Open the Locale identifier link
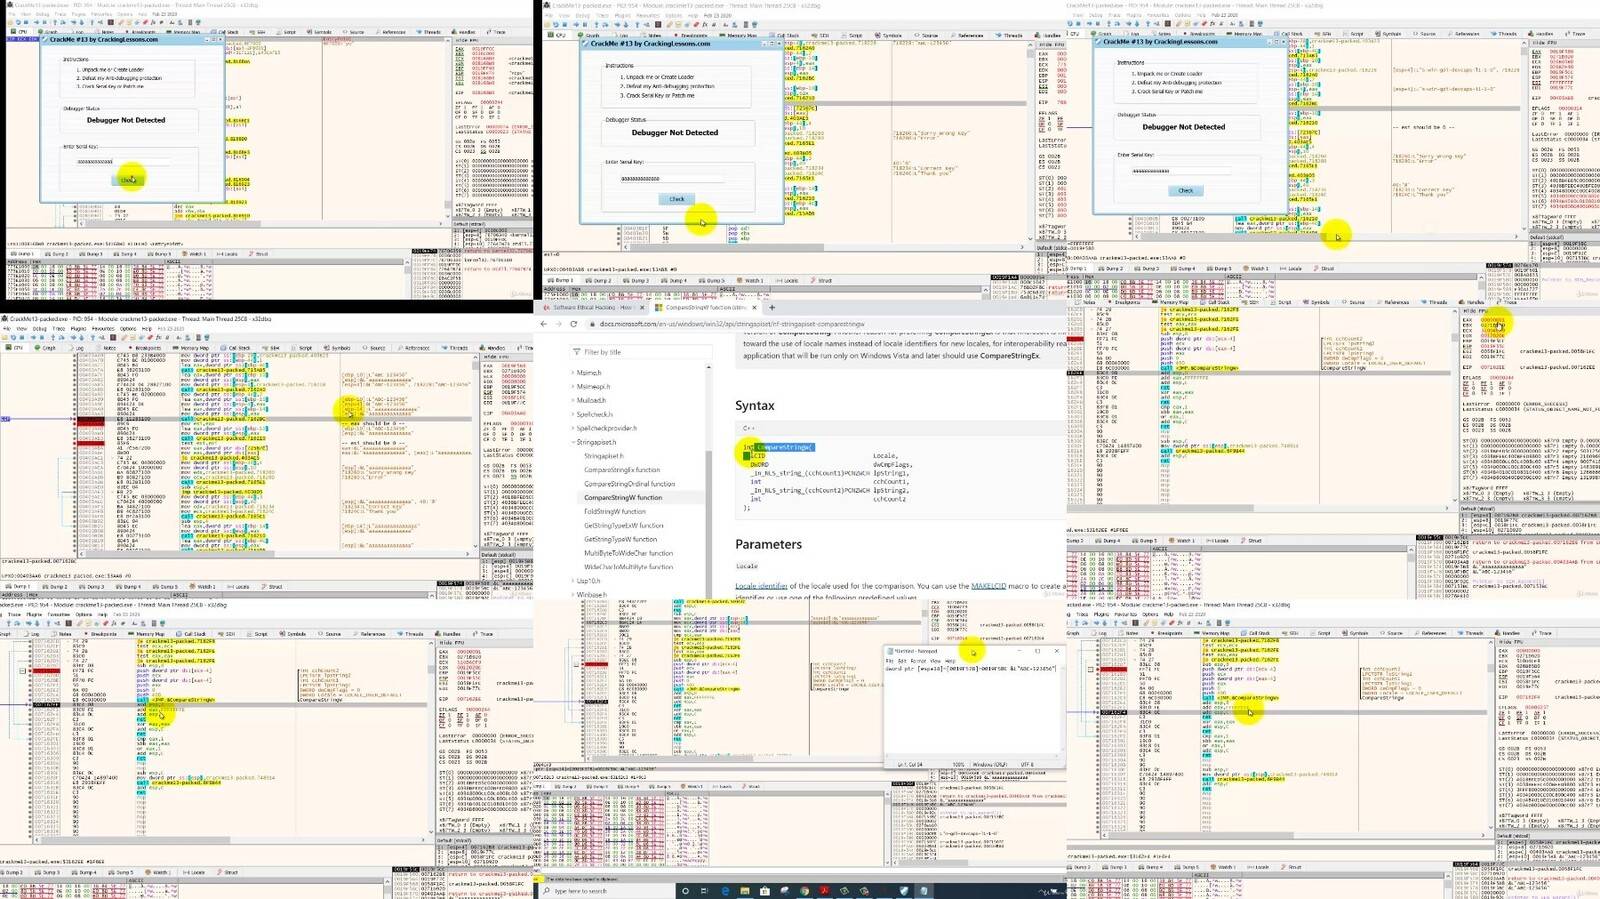Screen dimensions: 1600x899 (761, 586)
